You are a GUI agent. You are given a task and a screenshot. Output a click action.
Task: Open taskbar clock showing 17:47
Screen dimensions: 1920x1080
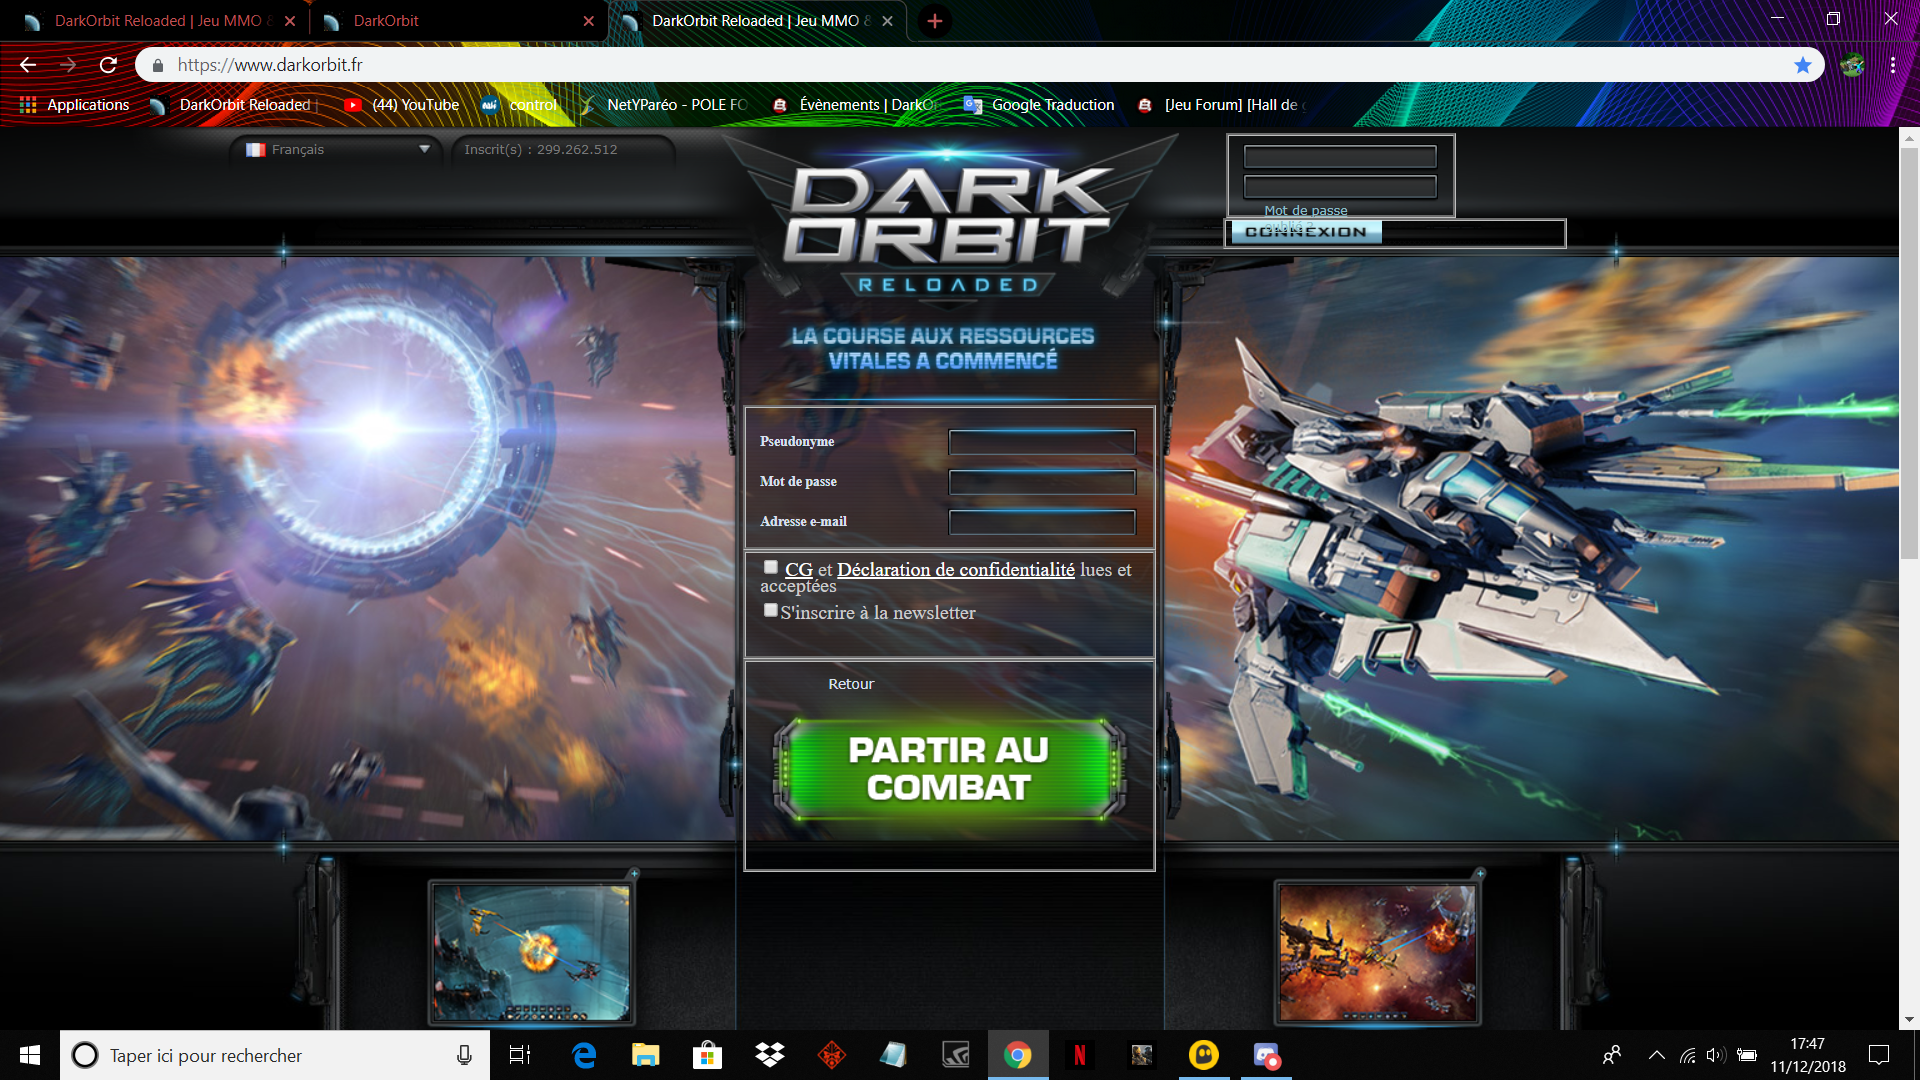1808,1055
